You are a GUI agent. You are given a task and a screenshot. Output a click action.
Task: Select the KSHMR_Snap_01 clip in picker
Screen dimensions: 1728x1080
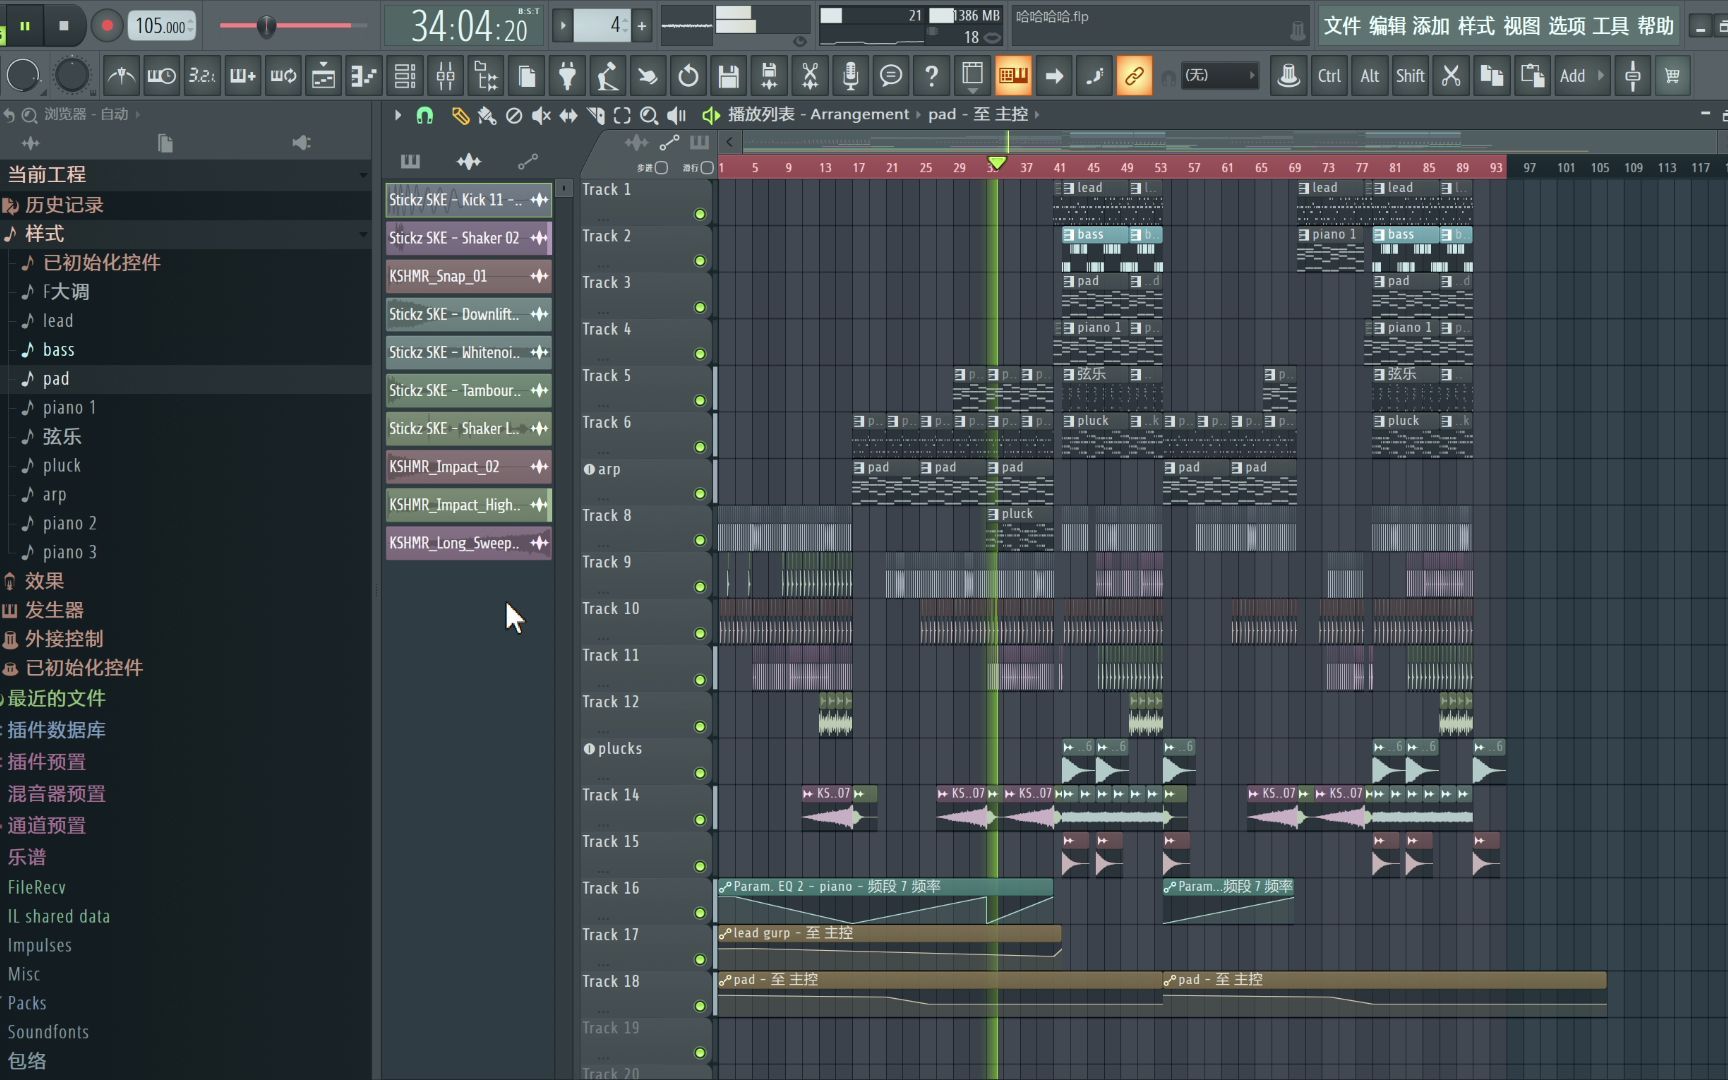(x=468, y=276)
